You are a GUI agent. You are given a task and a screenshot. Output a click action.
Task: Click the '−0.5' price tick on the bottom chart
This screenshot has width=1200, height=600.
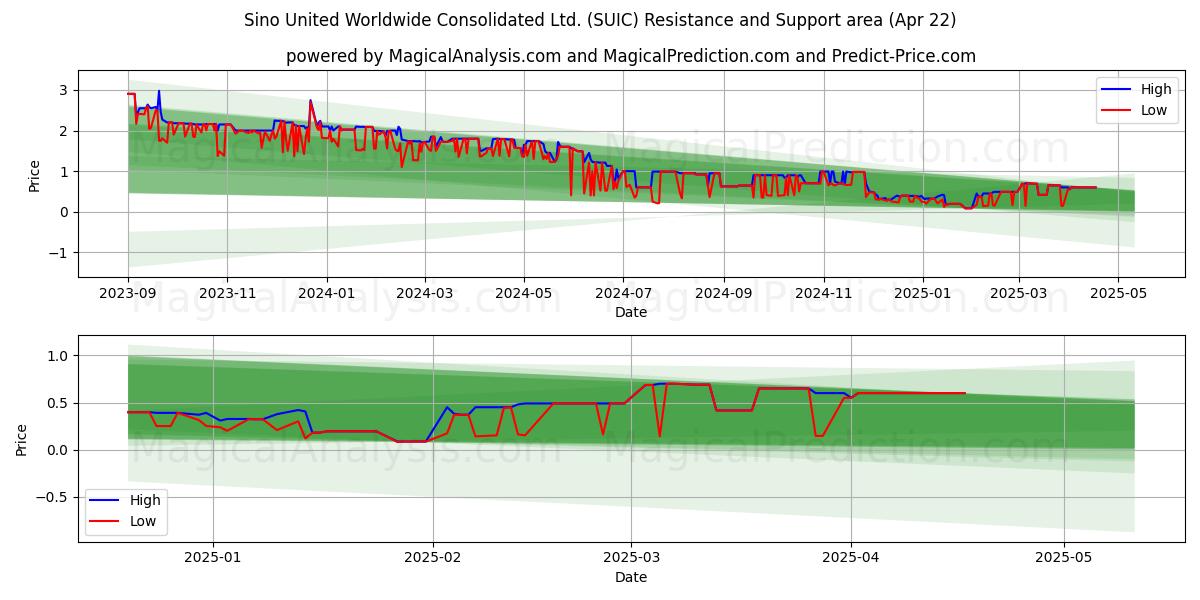coord(52,497)
